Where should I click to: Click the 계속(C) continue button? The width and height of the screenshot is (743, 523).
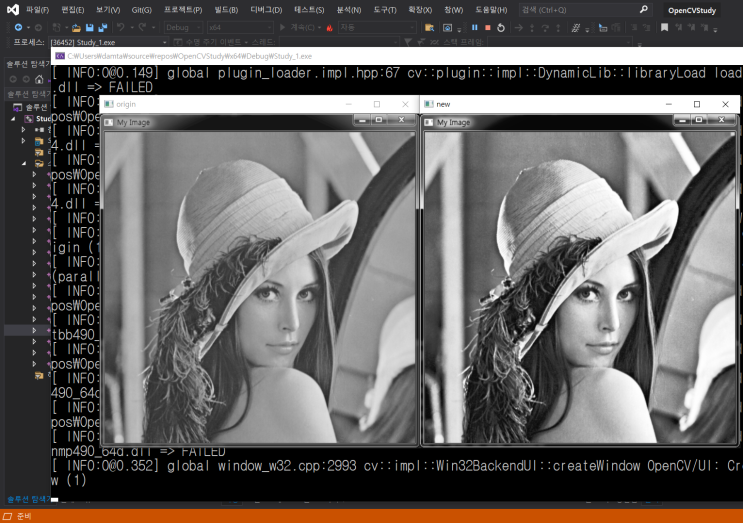(x=297, y=27)
